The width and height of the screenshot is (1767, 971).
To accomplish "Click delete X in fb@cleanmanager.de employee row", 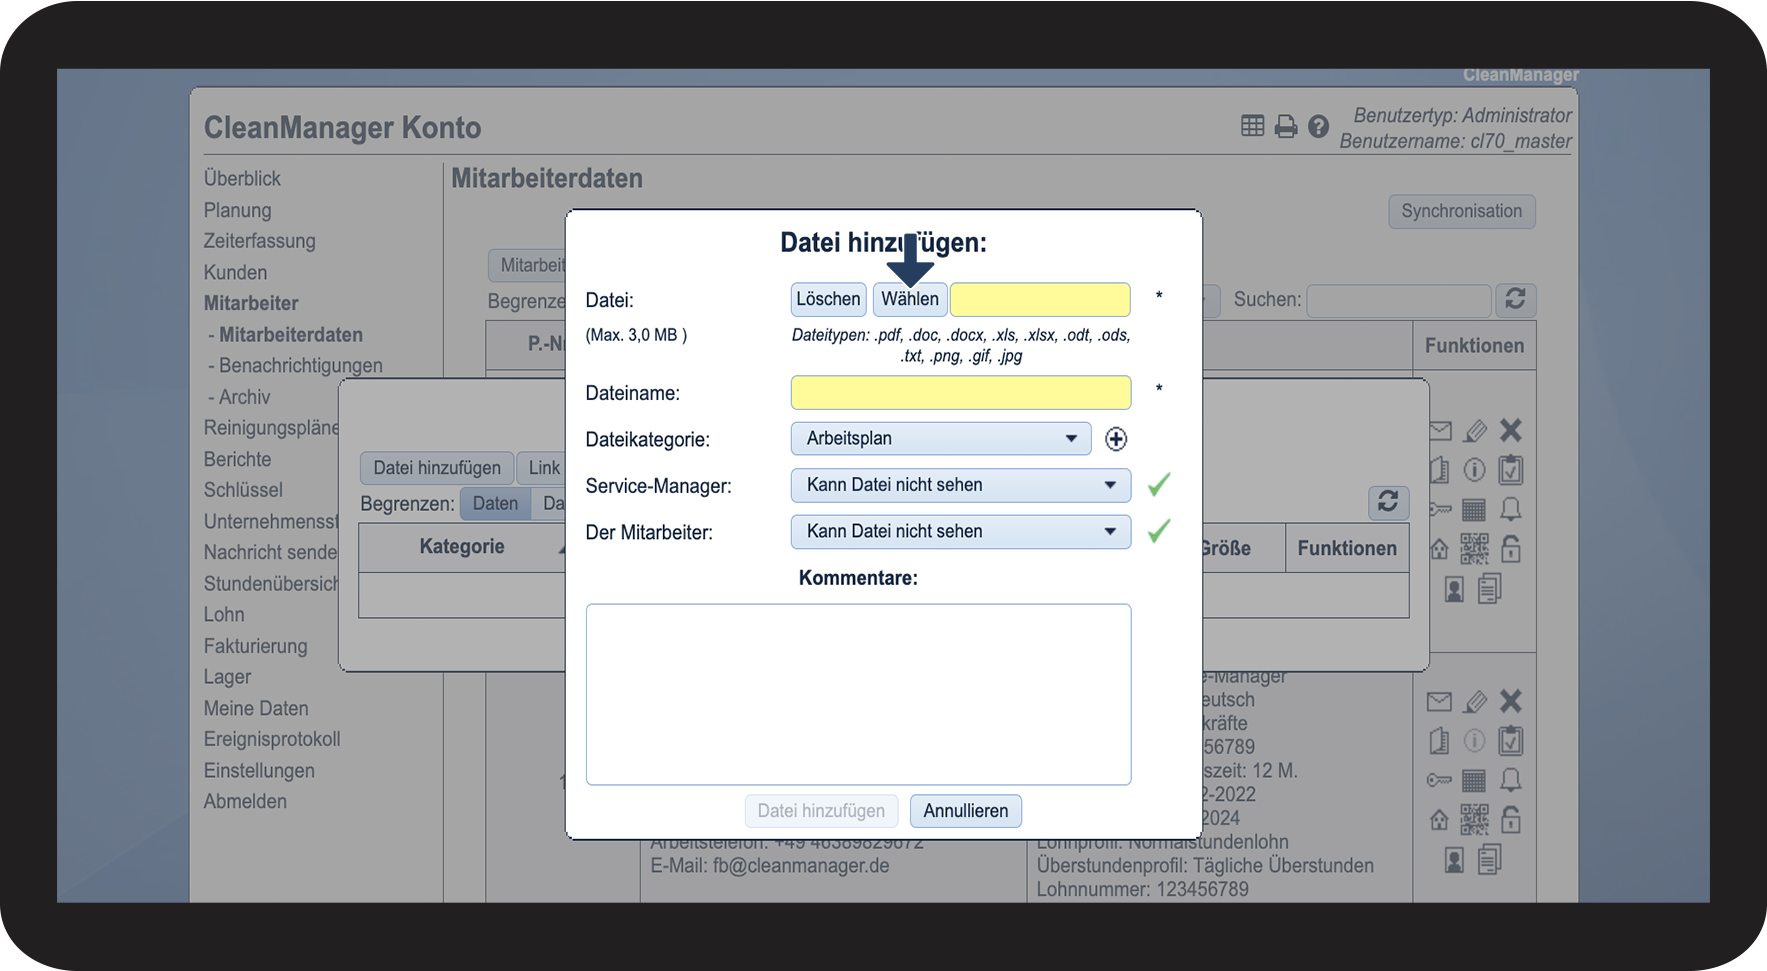I will pyautogui.click(x=1511, y=702).
